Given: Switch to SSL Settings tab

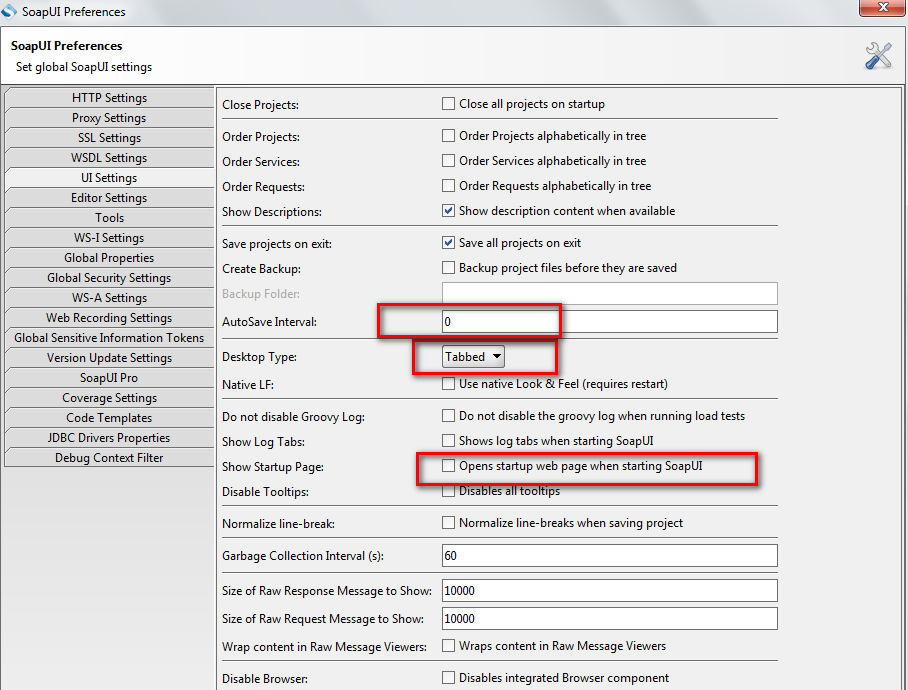Looking at the screenshot, I should 109,138.
